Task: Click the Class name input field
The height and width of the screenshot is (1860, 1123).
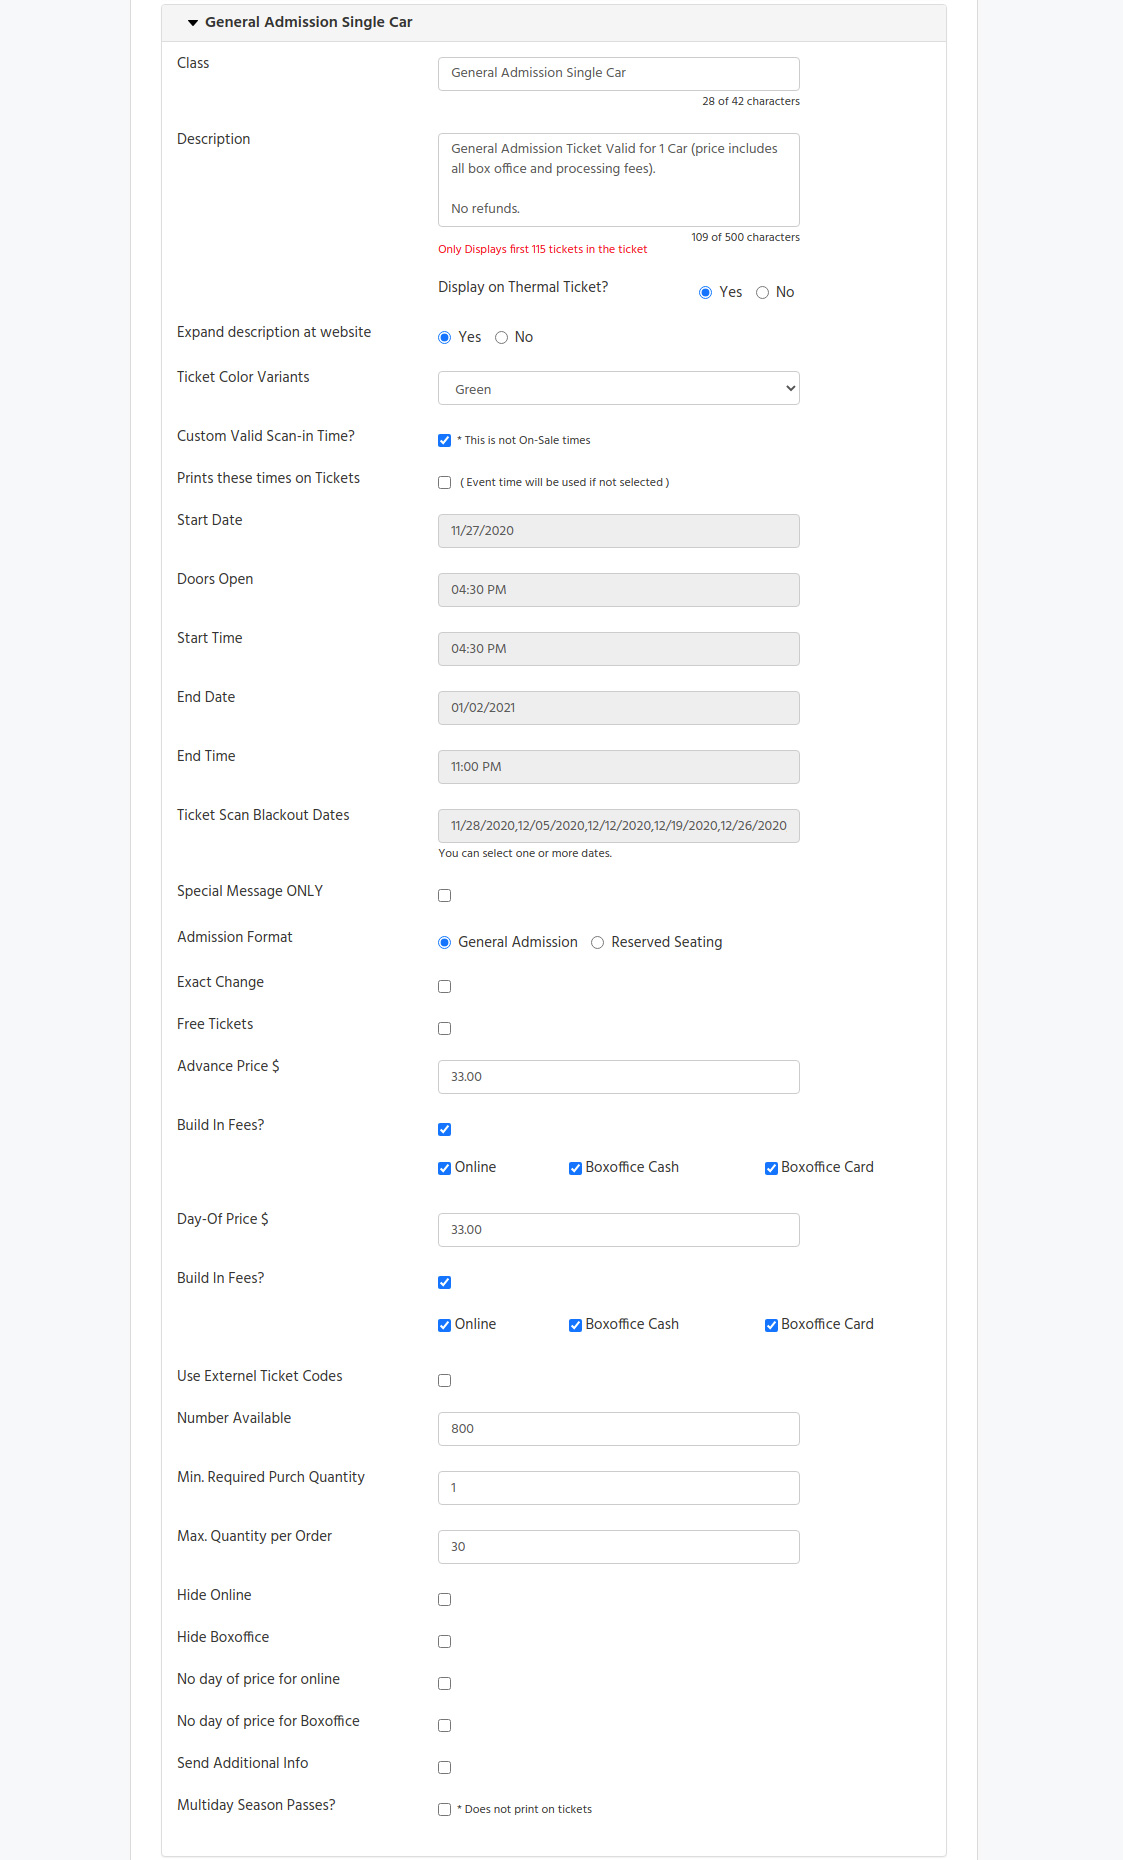Action: pyautogui.click(x=618, y=73)
